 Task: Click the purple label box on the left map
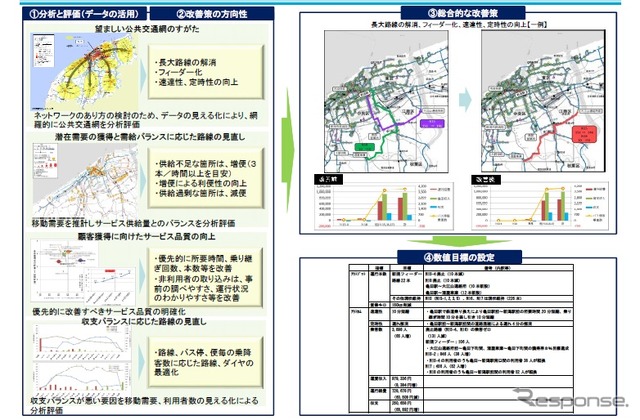432,124
